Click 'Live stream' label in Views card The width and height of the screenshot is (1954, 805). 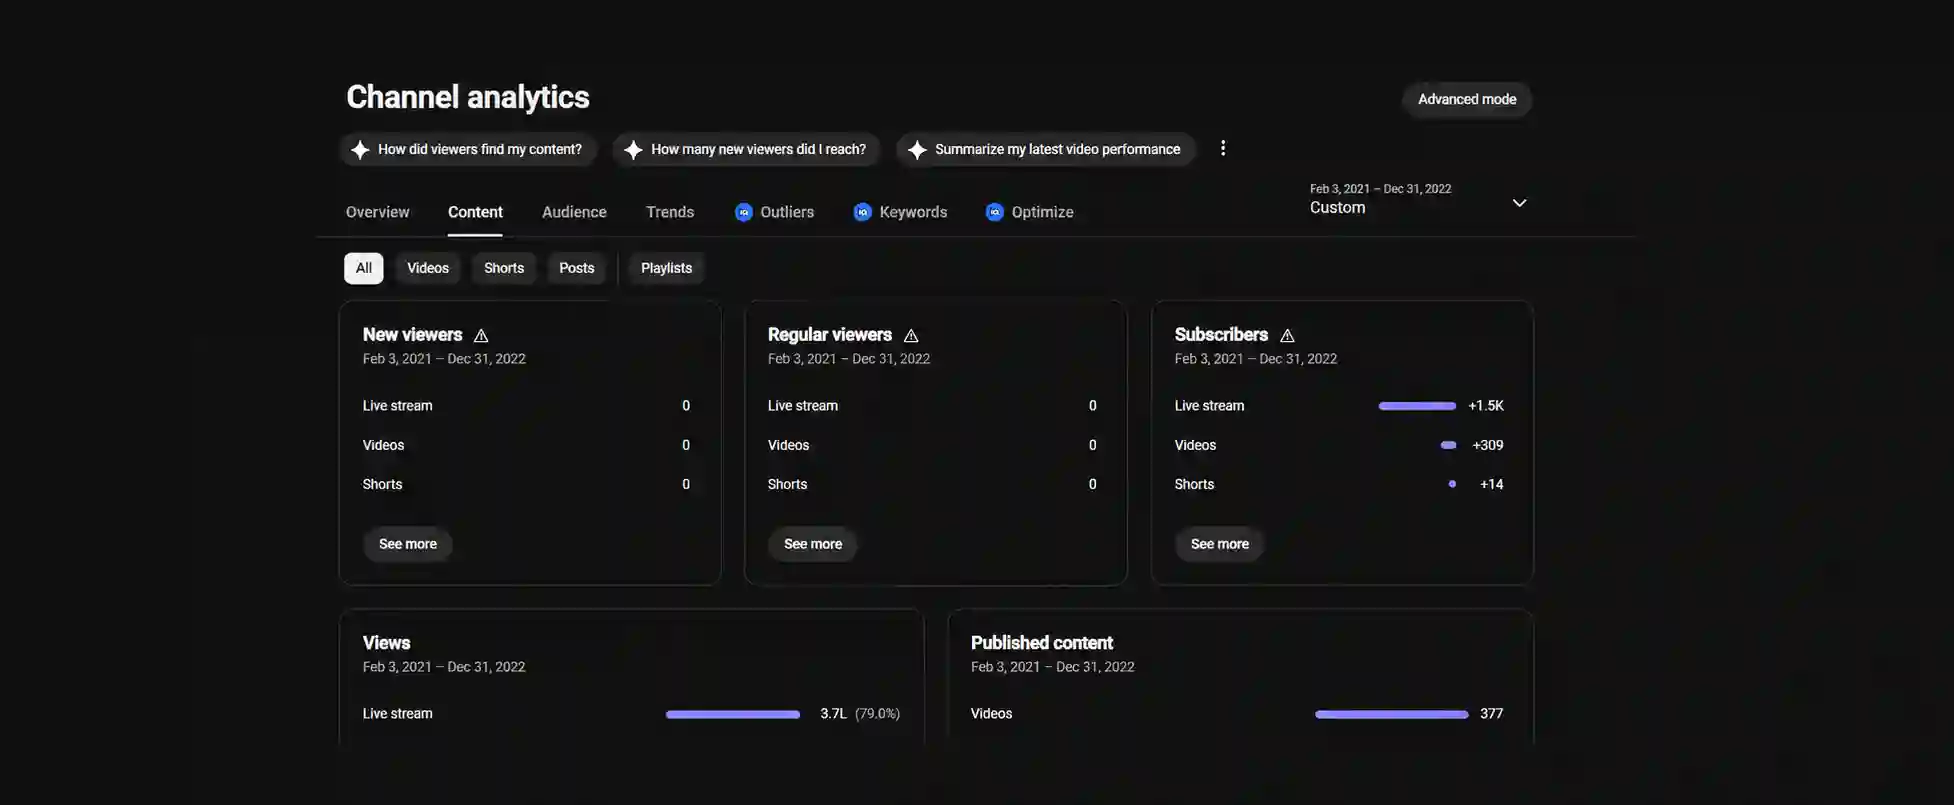[398, 714]
